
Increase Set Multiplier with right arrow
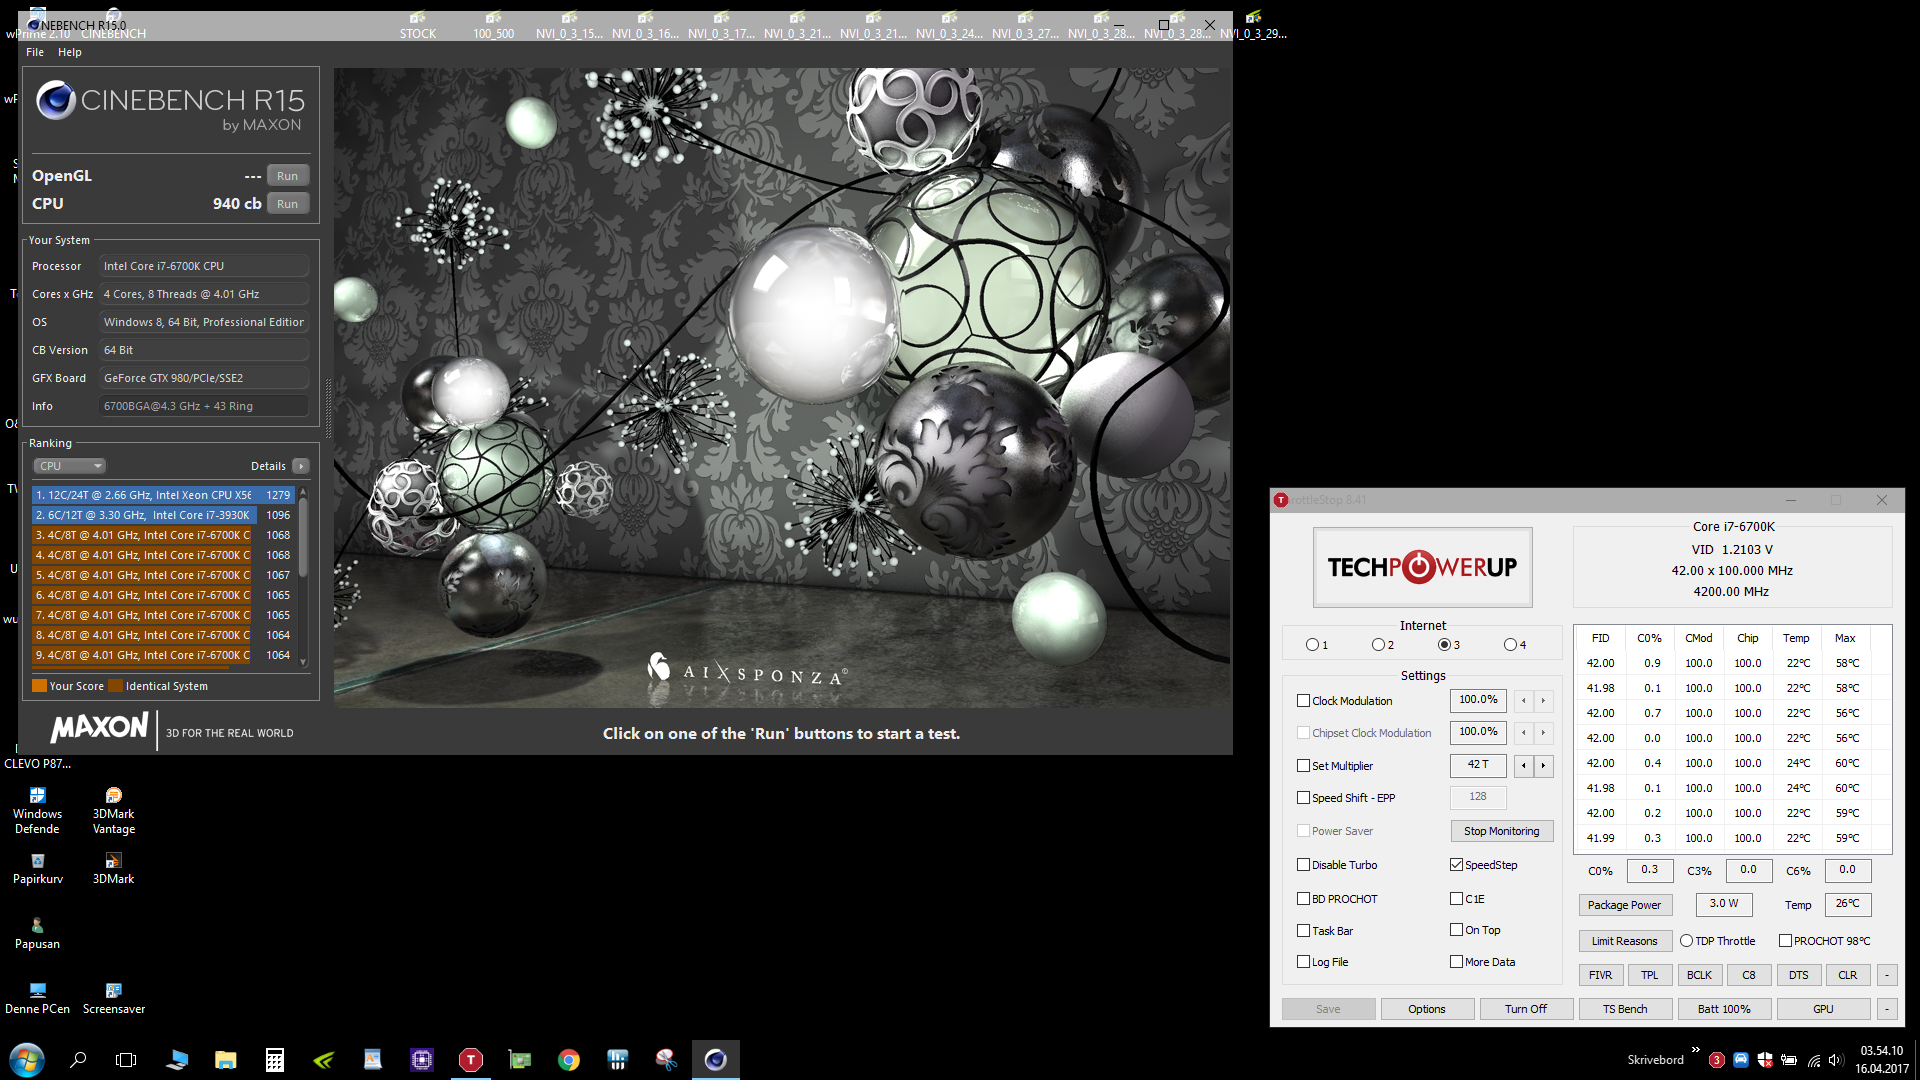coord(1543,766)
